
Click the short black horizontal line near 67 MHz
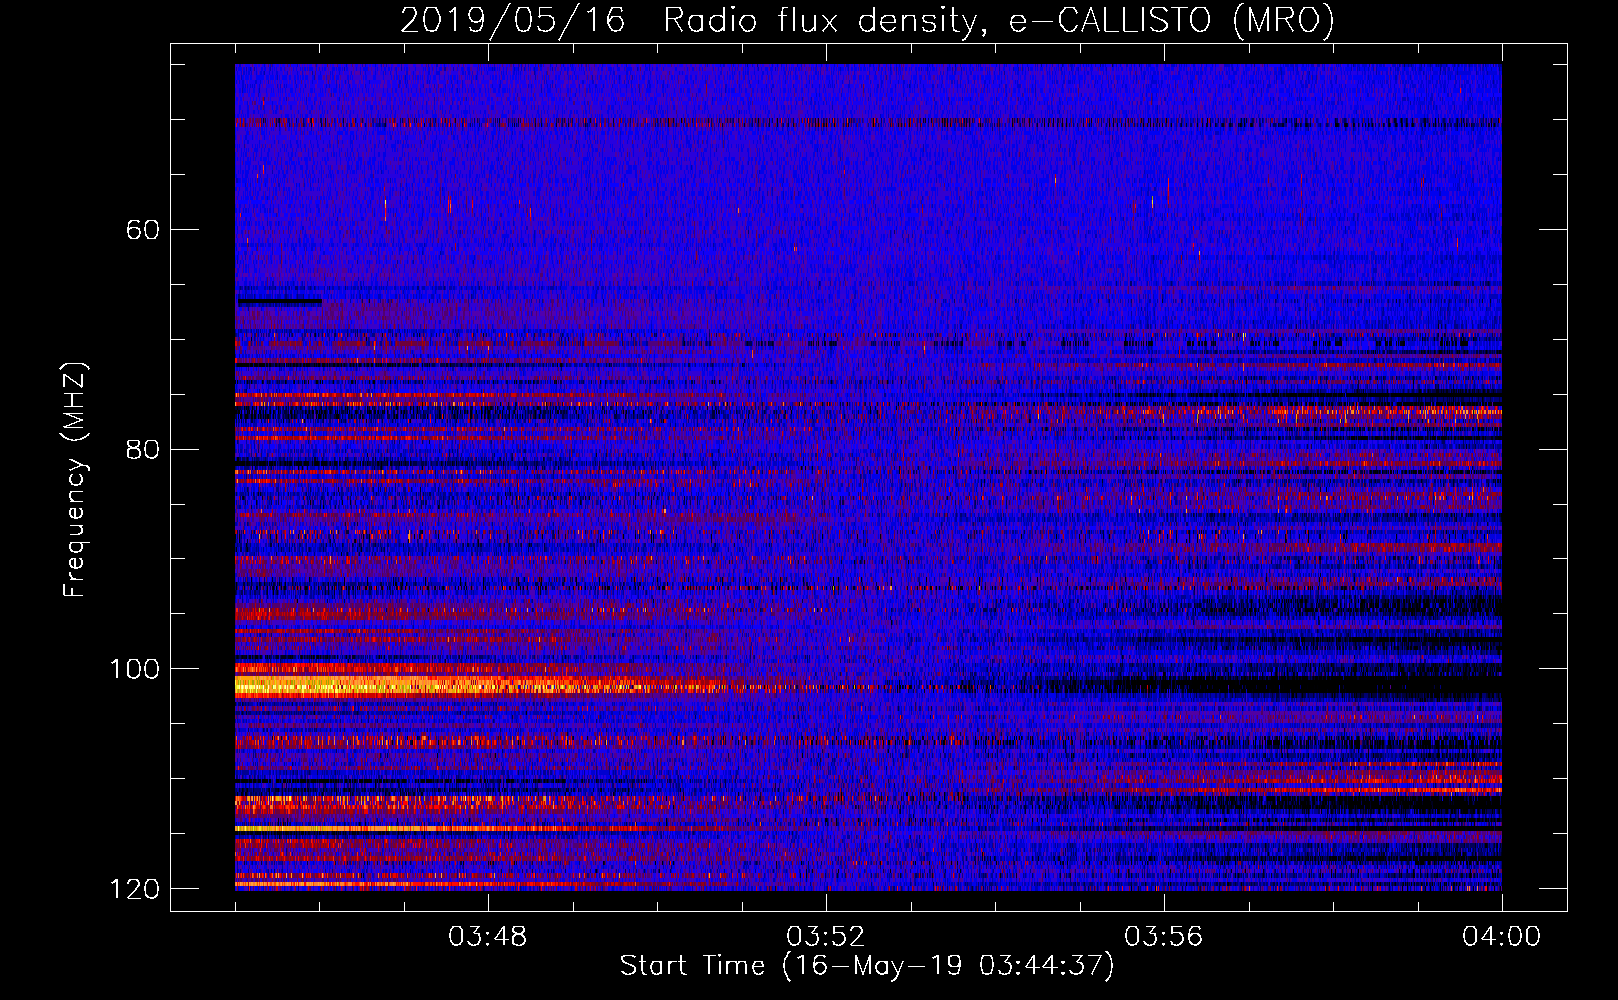pos(279,301)
